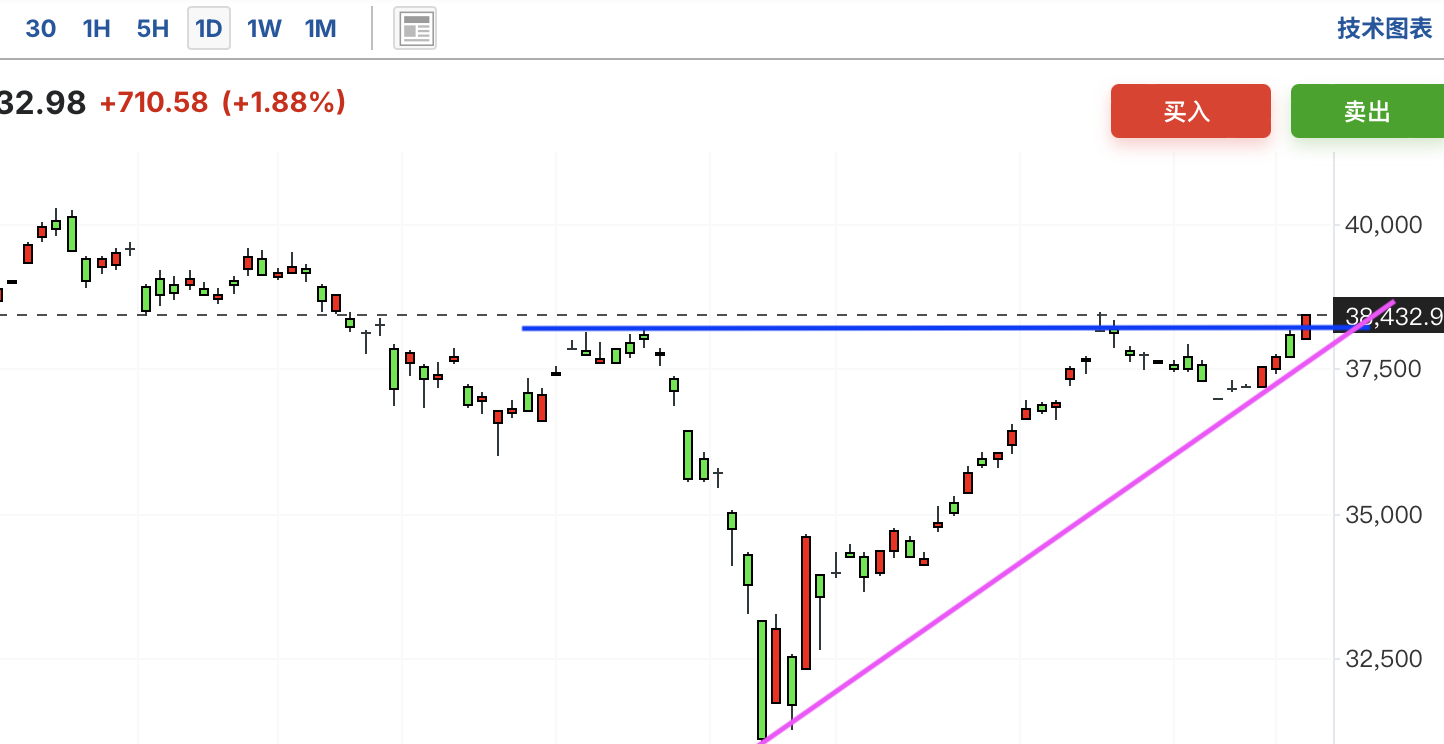The height and width of the screenshot is (744, 1444).
Task: Click the (+1.88%) percentage change text
Action: pos(284,102)
